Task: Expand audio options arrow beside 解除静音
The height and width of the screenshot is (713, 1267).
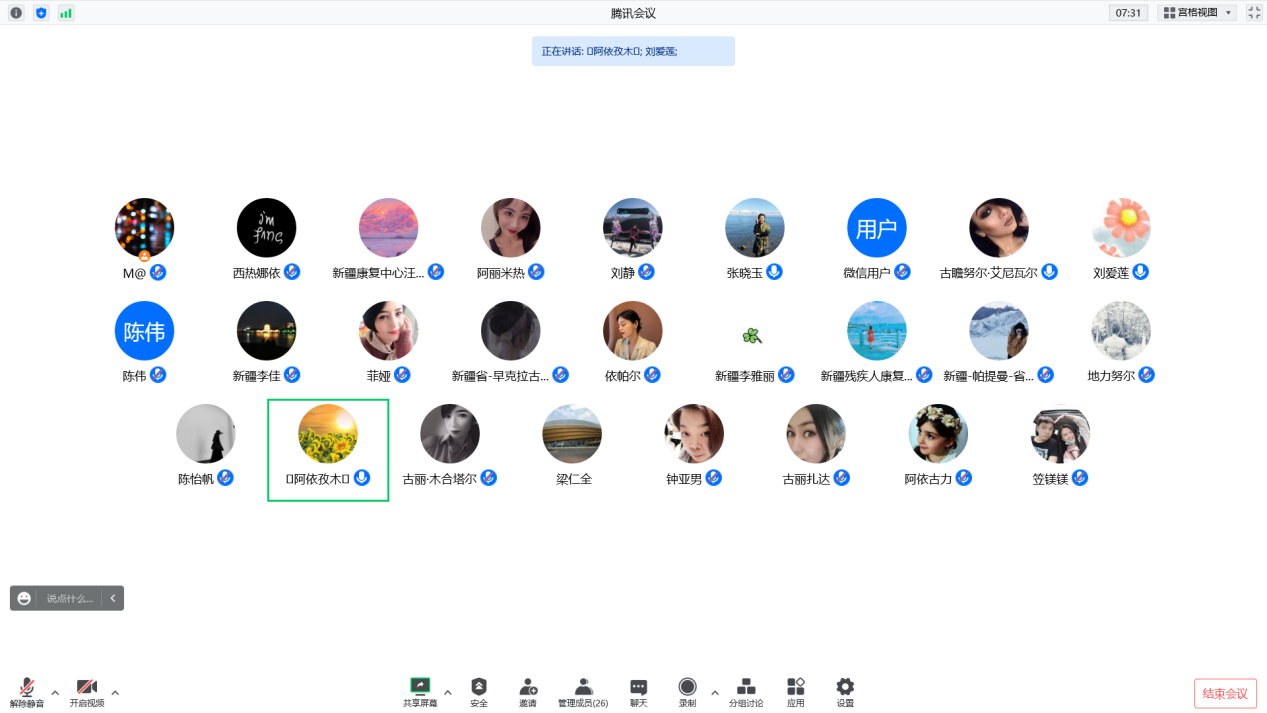Action: tap(55, 692)
